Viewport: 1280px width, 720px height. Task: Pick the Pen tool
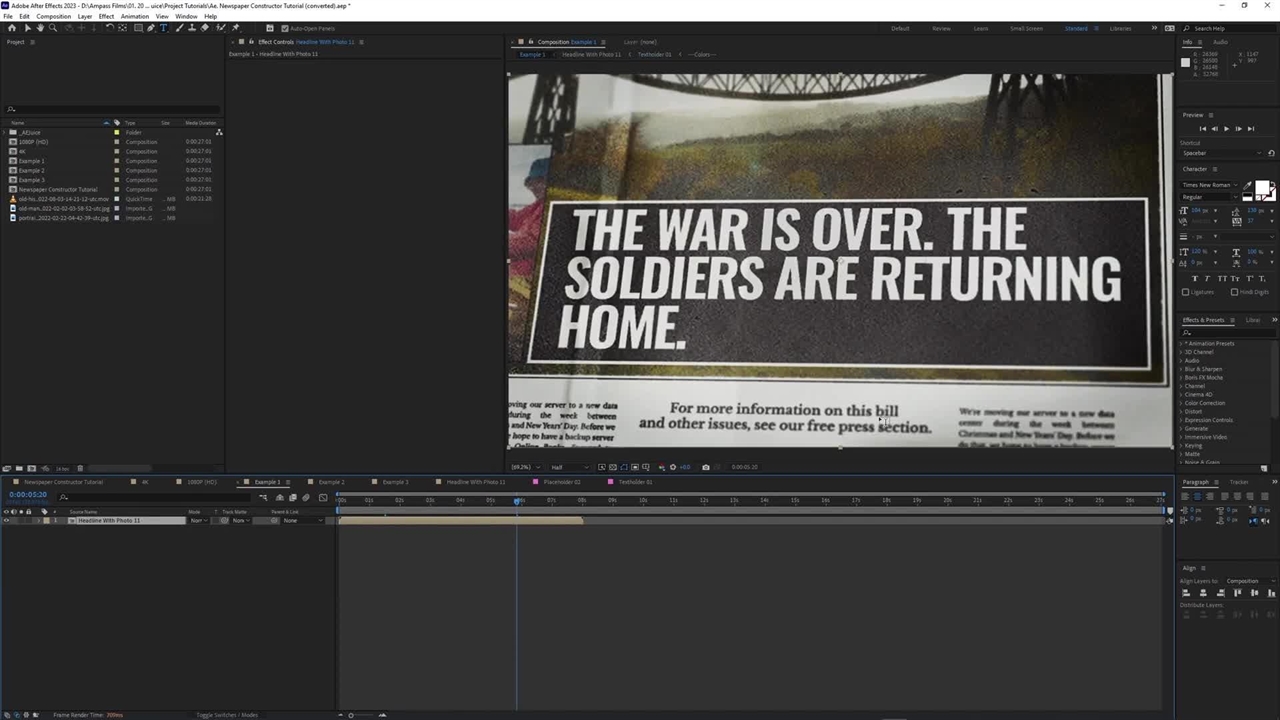(x=151, y=28)
